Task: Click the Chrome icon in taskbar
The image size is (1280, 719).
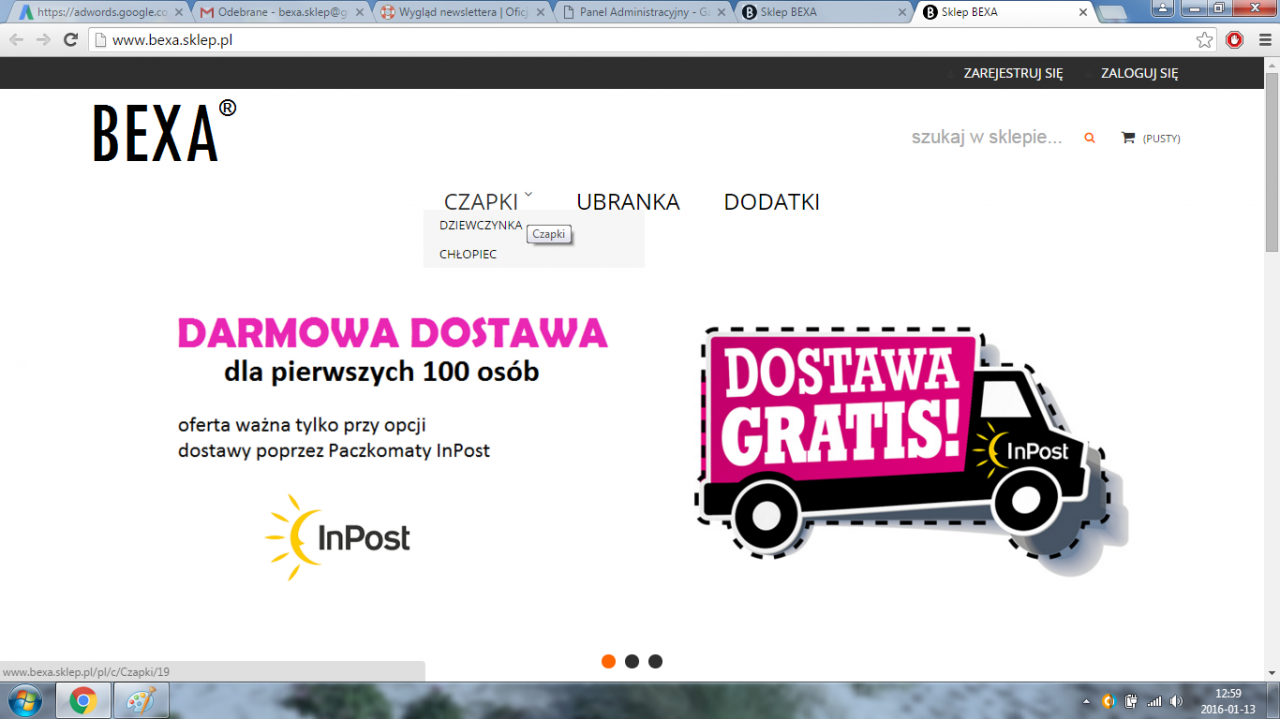Action: pyautogui.click(x=83, y=701)
